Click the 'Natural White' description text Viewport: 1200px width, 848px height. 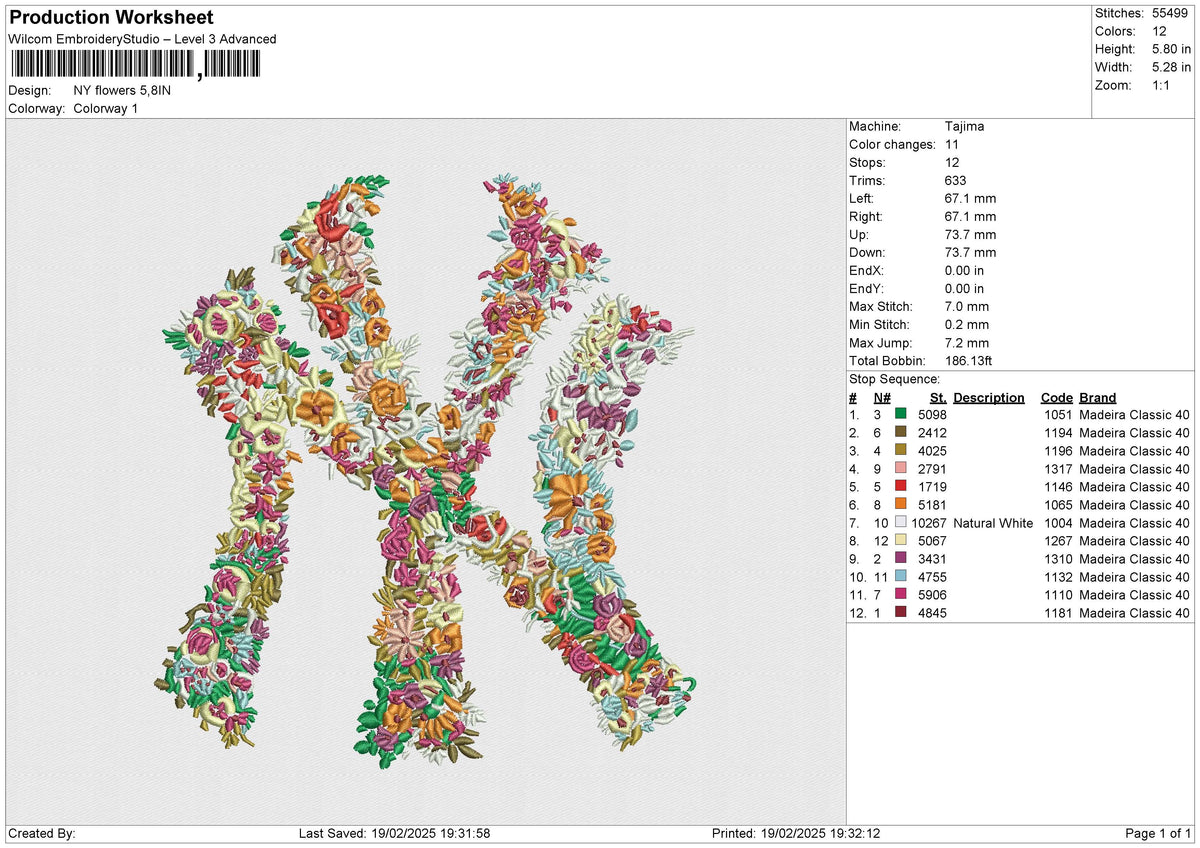[993, 522]
